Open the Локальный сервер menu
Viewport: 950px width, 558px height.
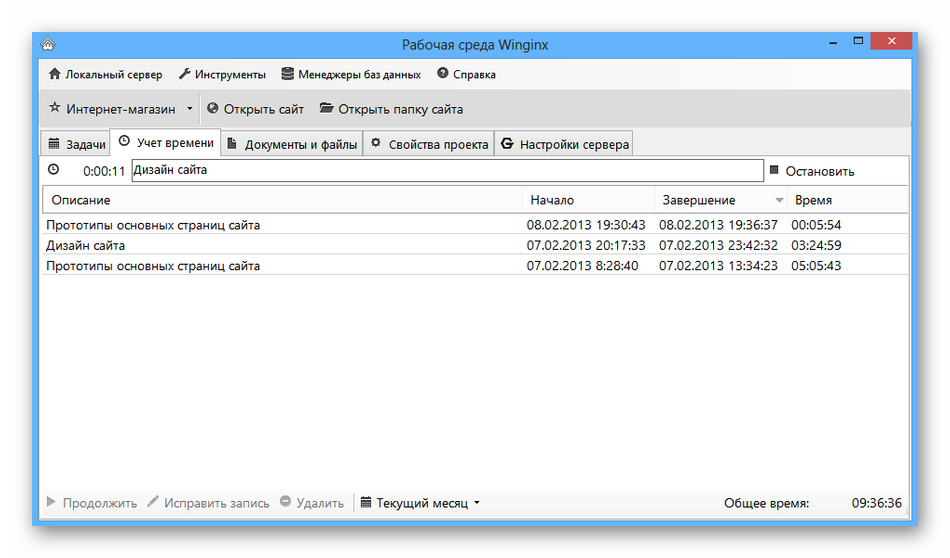(105, 74)
